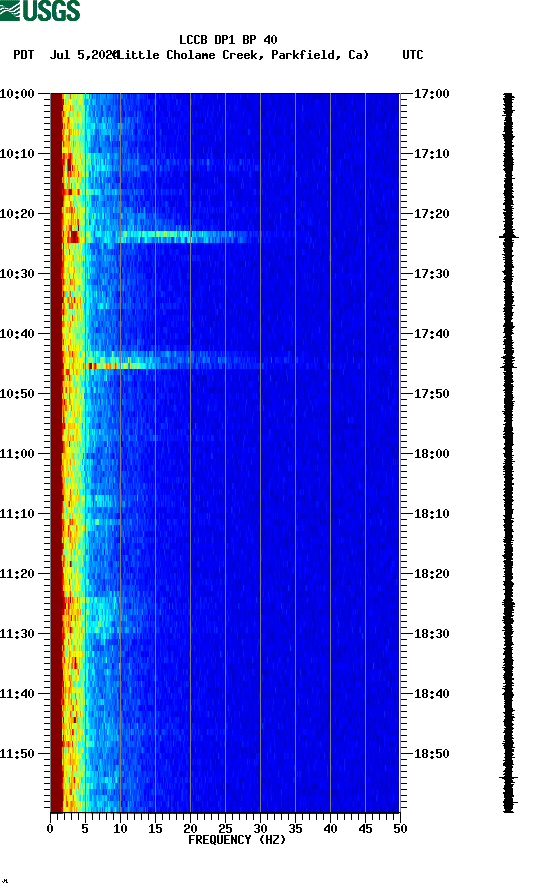
Task: Click the 11:30 PDT time label
Action: 17,634
